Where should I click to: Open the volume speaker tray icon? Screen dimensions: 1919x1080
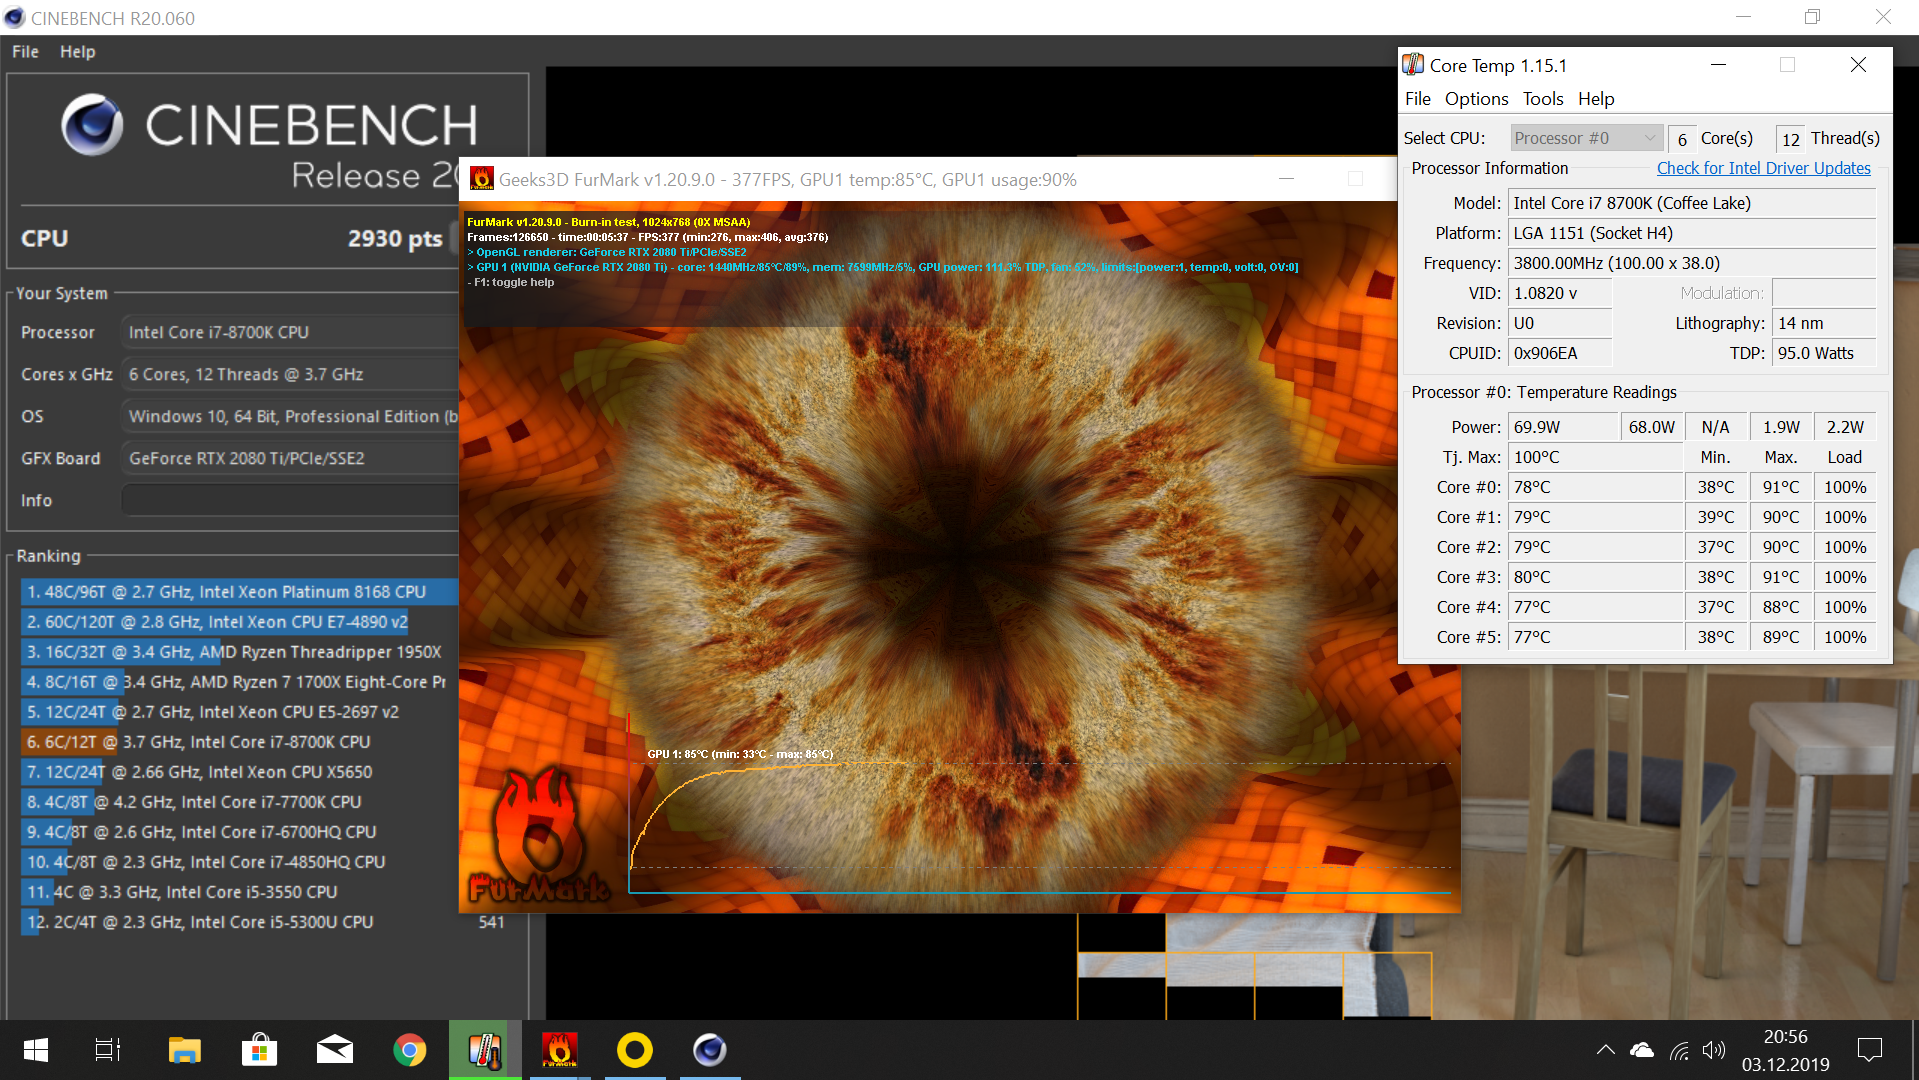(1714, 1050)
